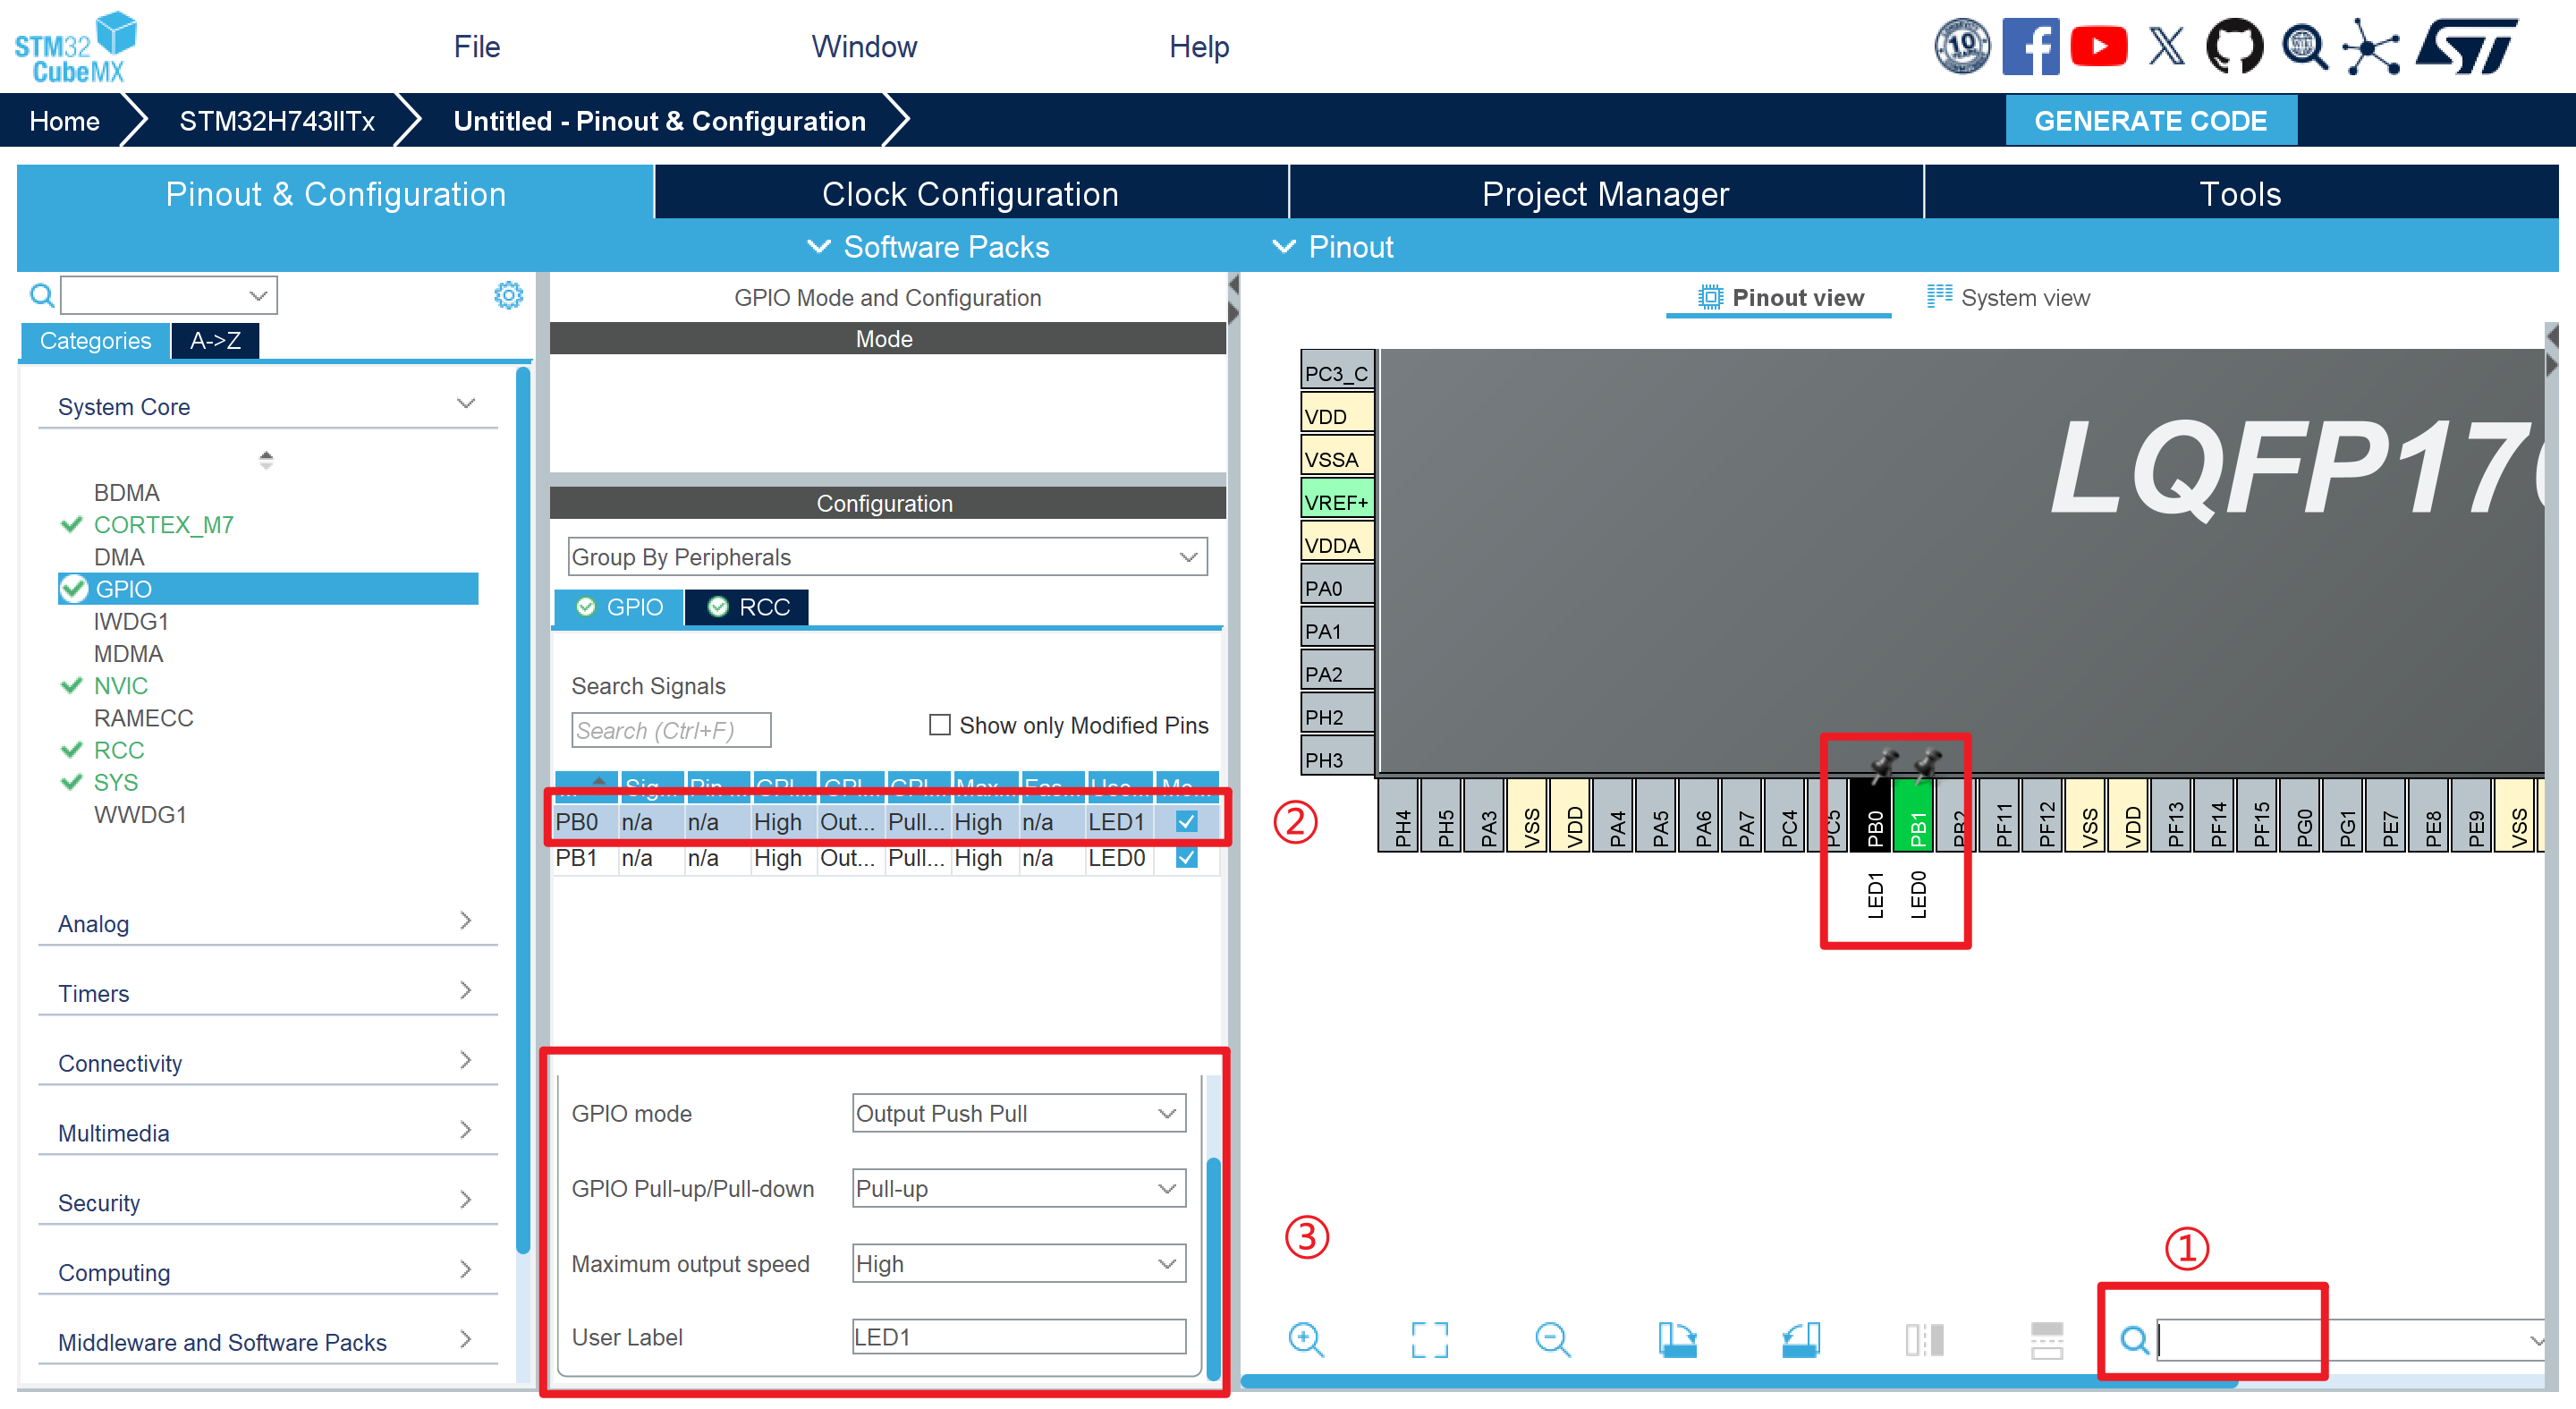This screenshot has height=1409, width=2576.
Task: Click the globe search icon in header
Action: pyautogui.click(x=2304, y=46)
